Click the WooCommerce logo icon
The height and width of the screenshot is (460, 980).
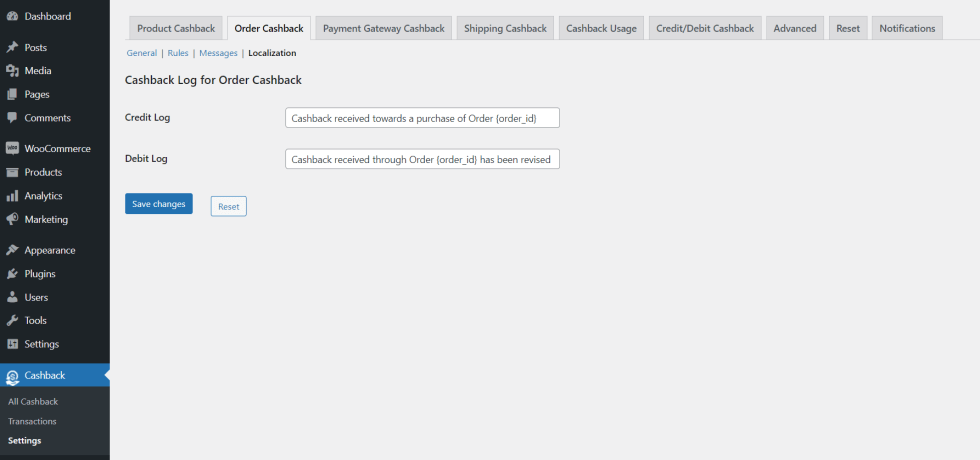(12, 149)
